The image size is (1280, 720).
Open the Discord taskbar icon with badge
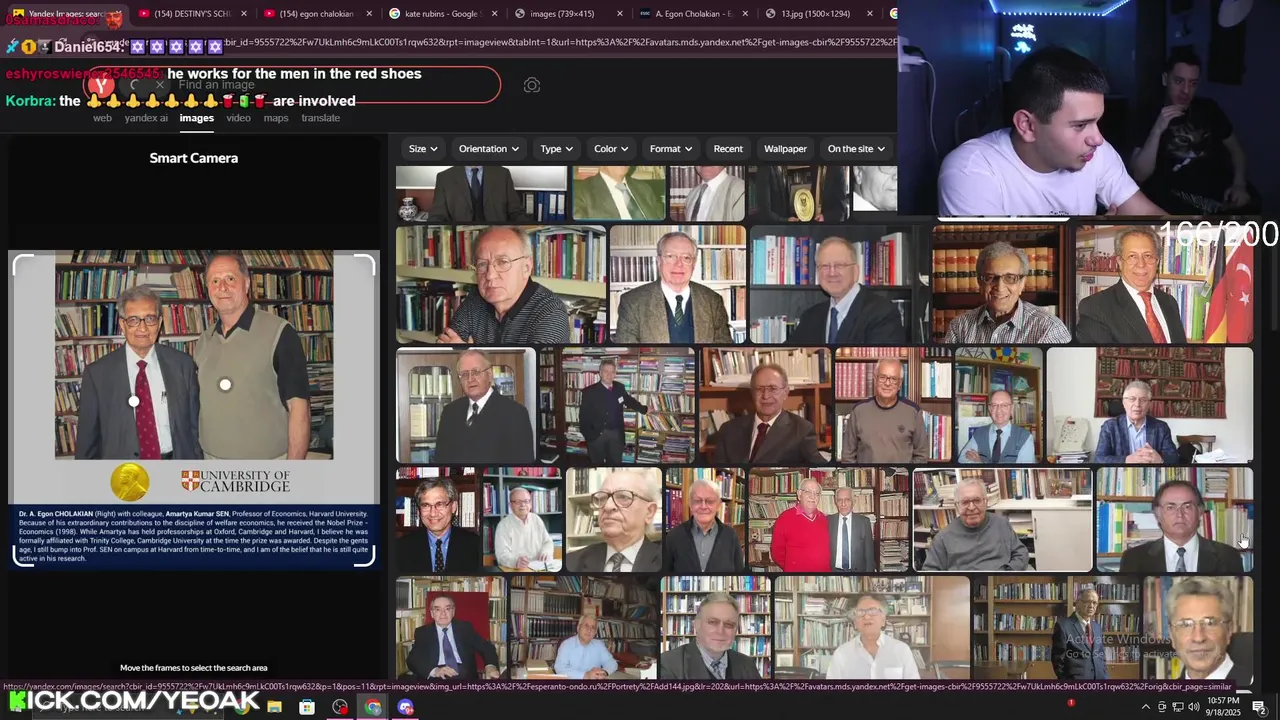pyautogui.click(x=405, y=707)
